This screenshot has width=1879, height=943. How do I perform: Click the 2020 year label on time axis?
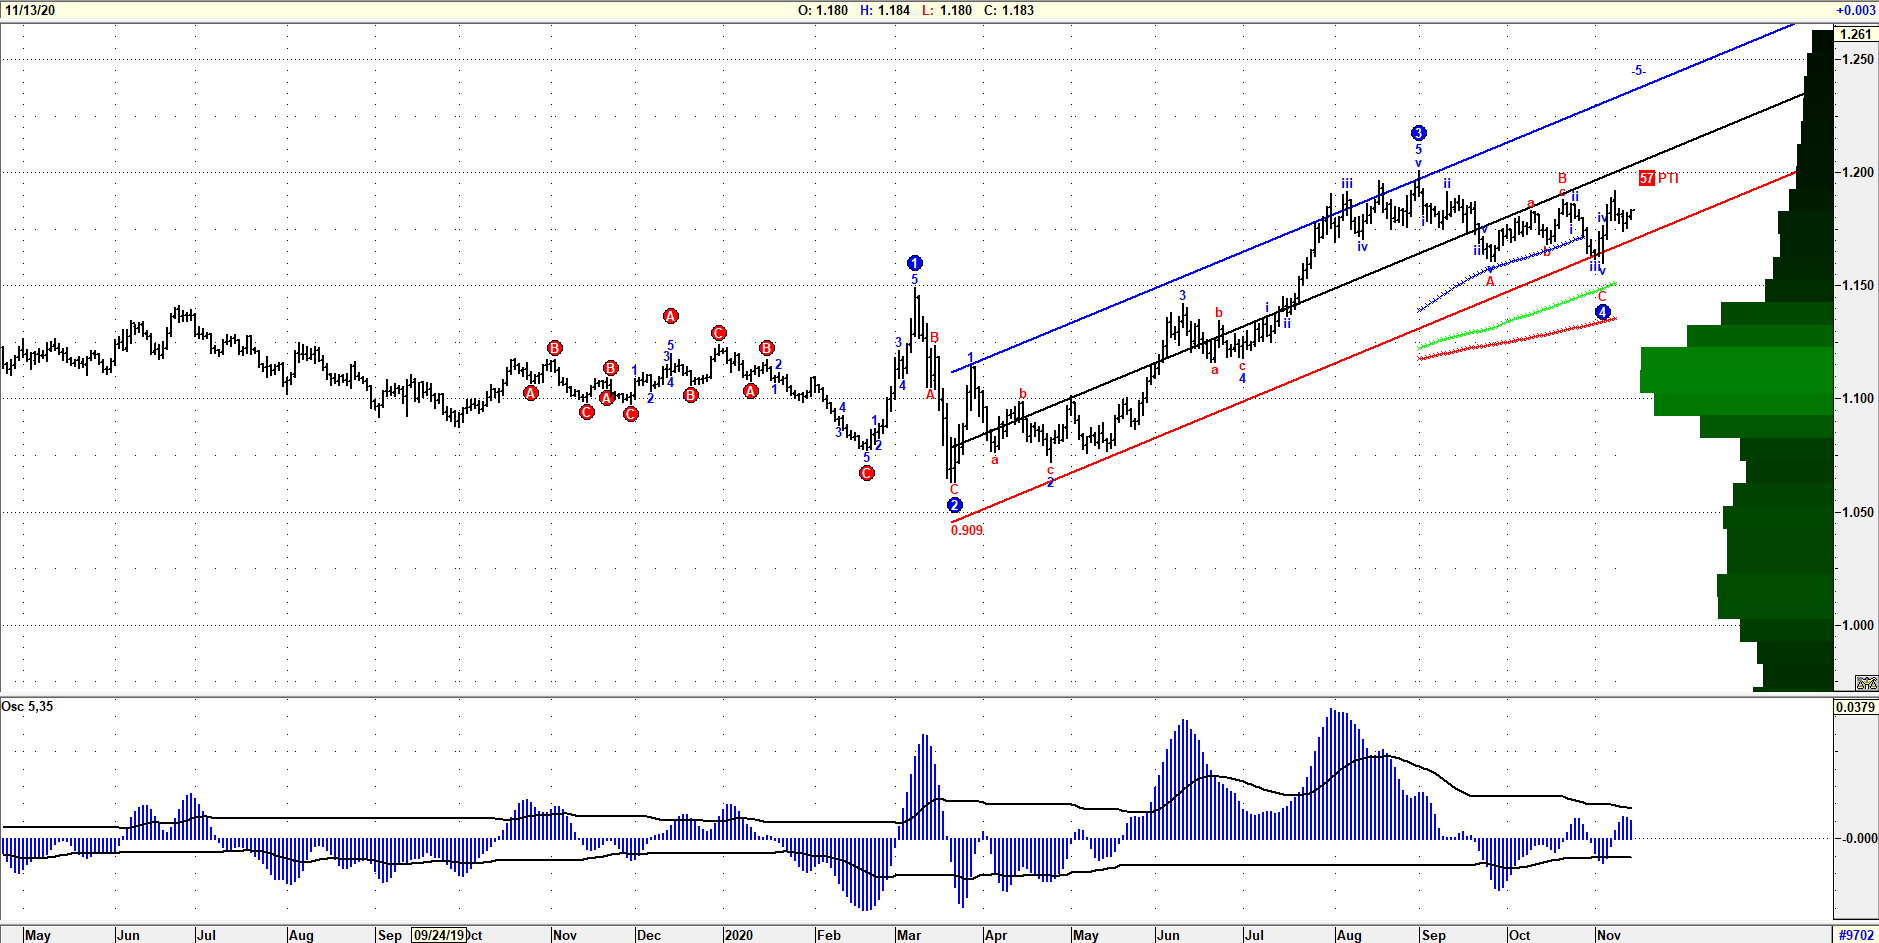click(738, 935)
